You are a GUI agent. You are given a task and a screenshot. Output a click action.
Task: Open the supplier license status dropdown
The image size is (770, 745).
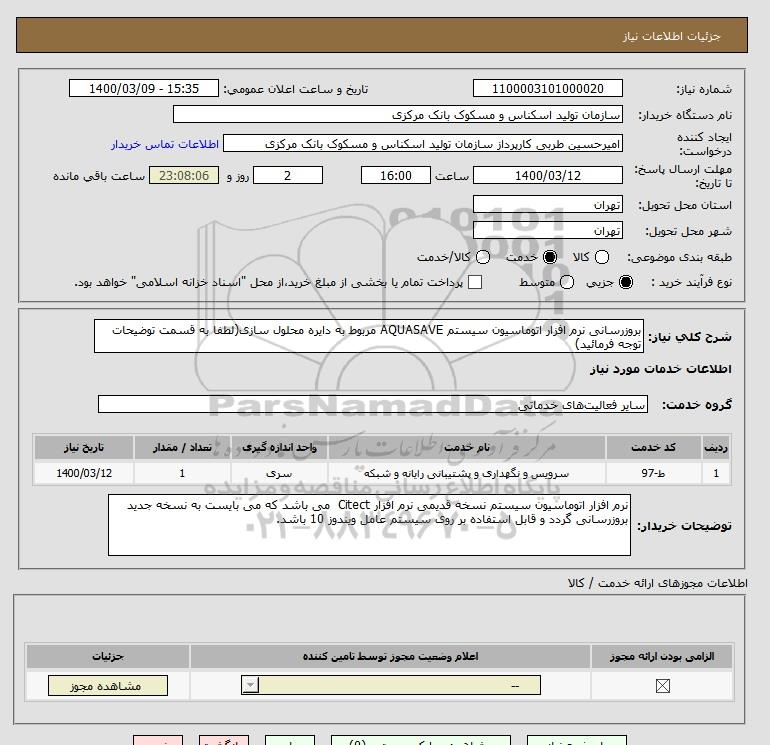[391, 685]
